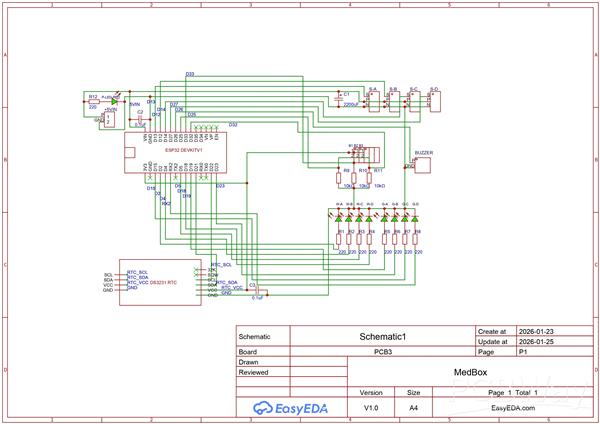
Task: Click the BUZZER component symbol
Action: tap(422, 166)
